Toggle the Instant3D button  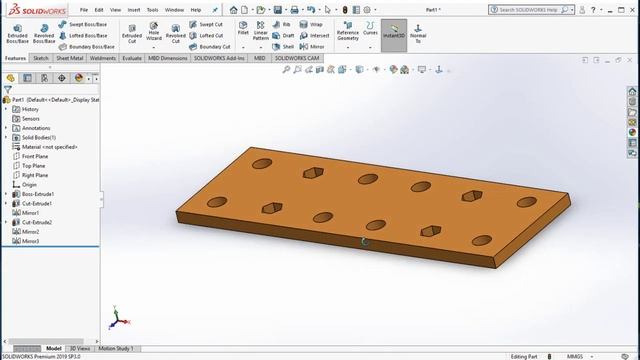coord(394,36)
